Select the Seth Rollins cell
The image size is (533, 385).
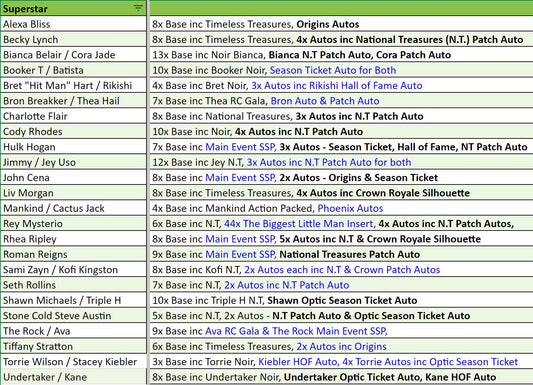click(73, 285)
